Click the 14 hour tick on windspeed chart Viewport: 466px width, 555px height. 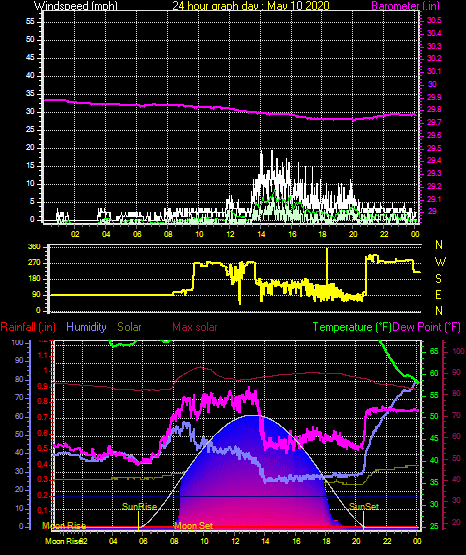pos(261,234)
